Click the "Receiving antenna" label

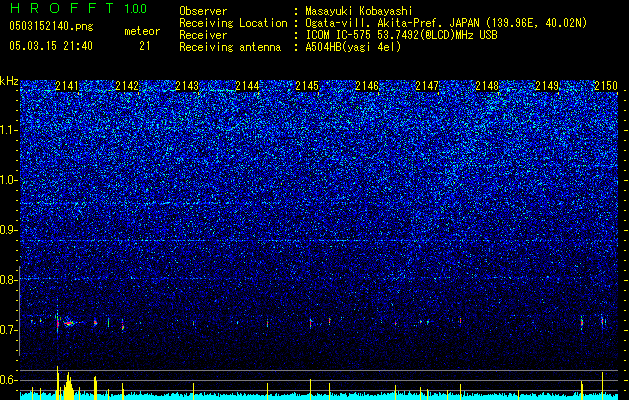(x=230, y=47)
